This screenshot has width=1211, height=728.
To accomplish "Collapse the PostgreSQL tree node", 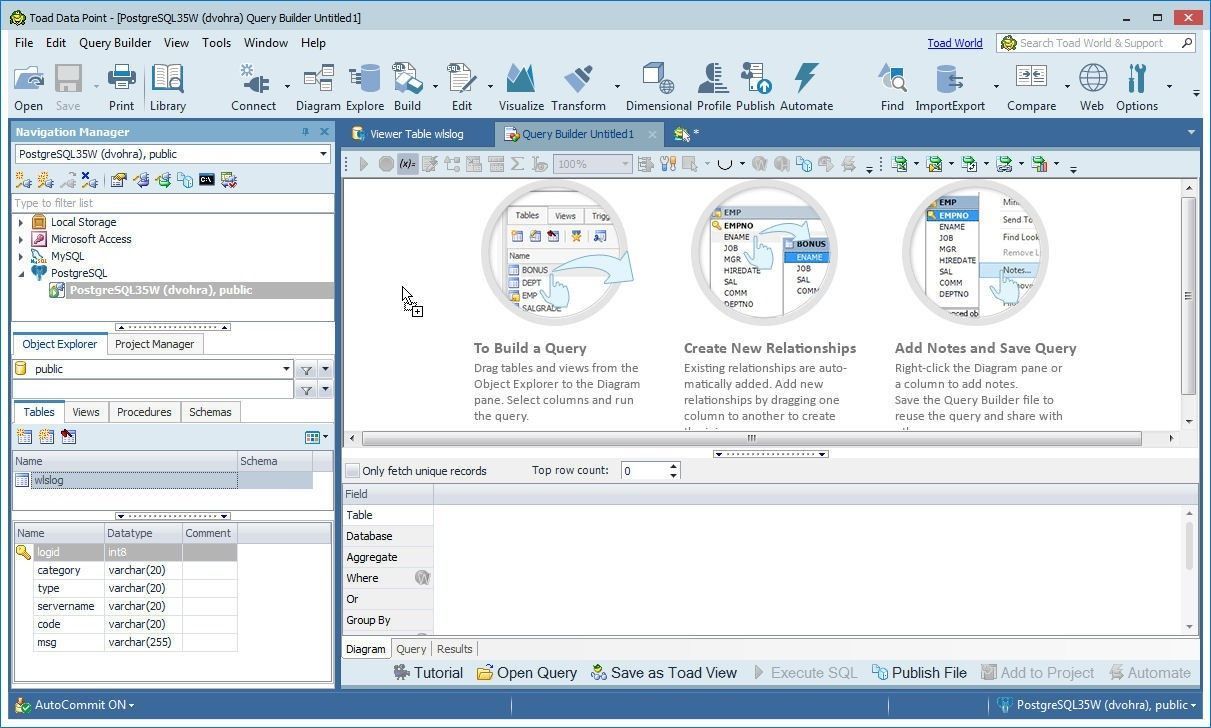I will pos(21,273).
